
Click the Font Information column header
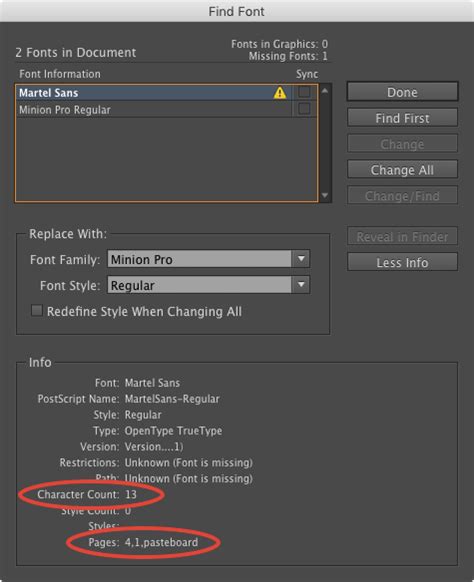[60, 74]
